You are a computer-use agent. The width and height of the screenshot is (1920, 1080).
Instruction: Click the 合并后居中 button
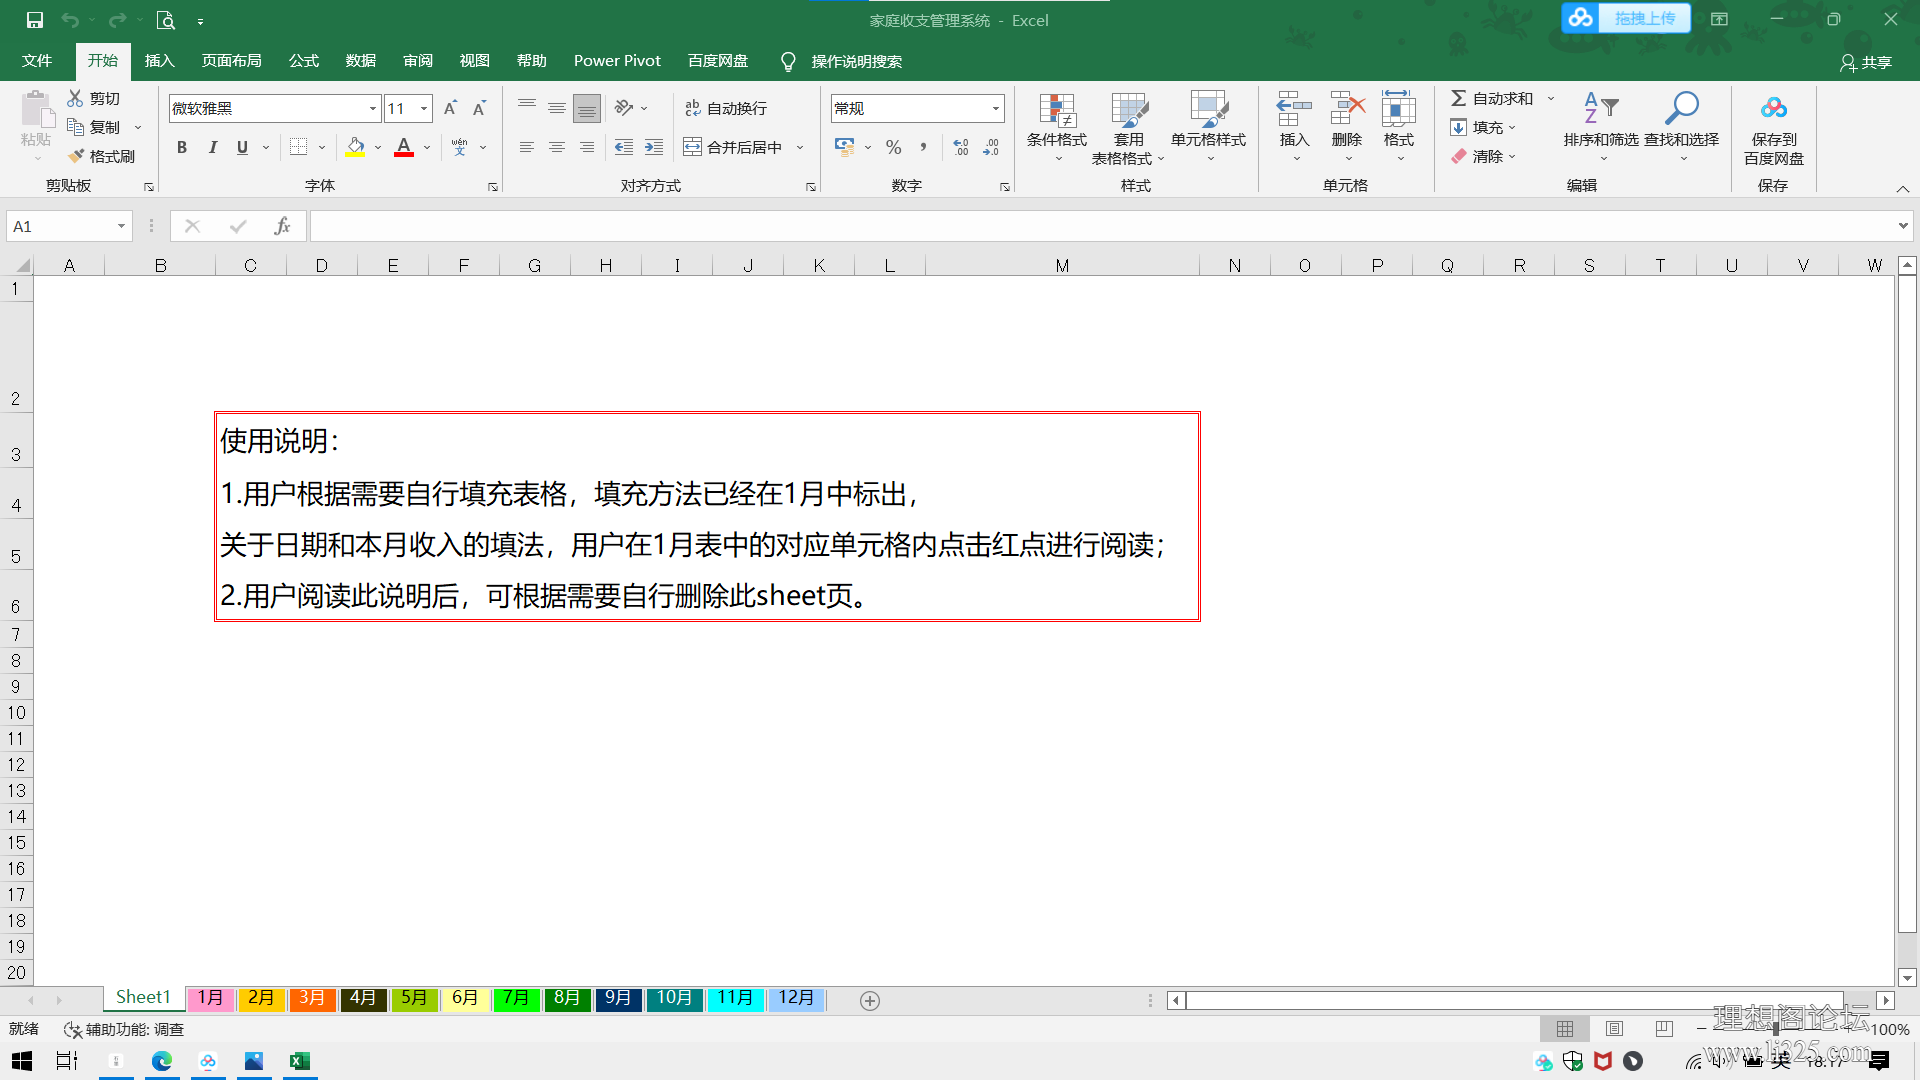[x=735, y=147]
